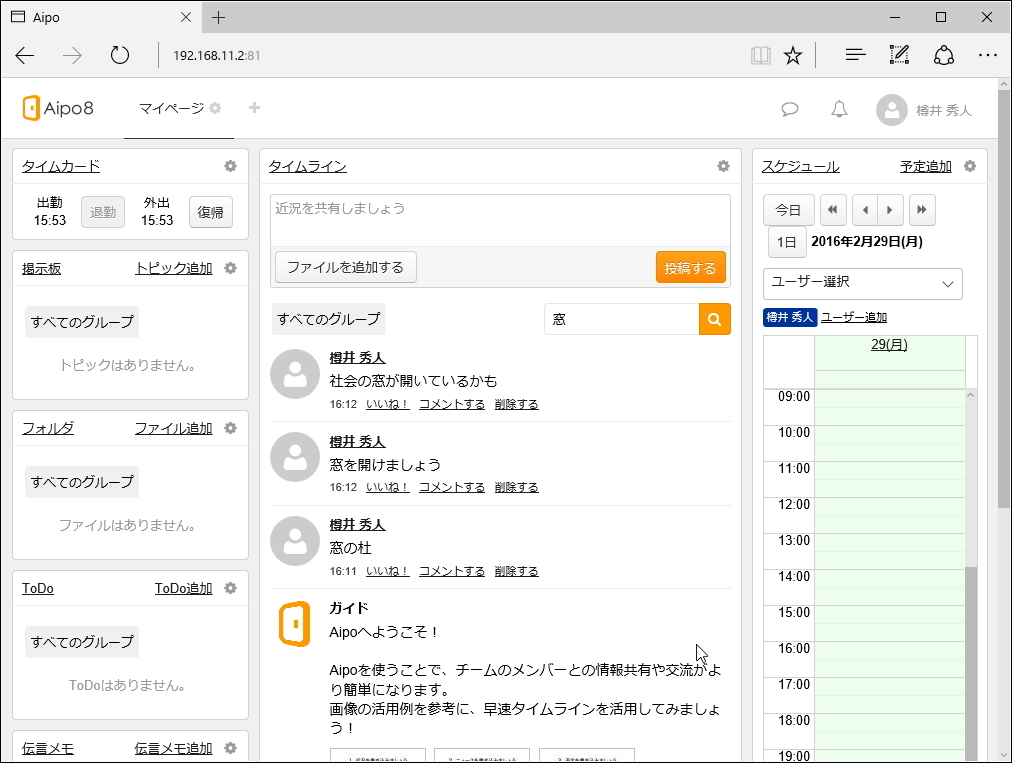Screen dimensions: 1012x763
Task: Jump to the next day arrow in schedule
Action: click(x=889, y=209)
